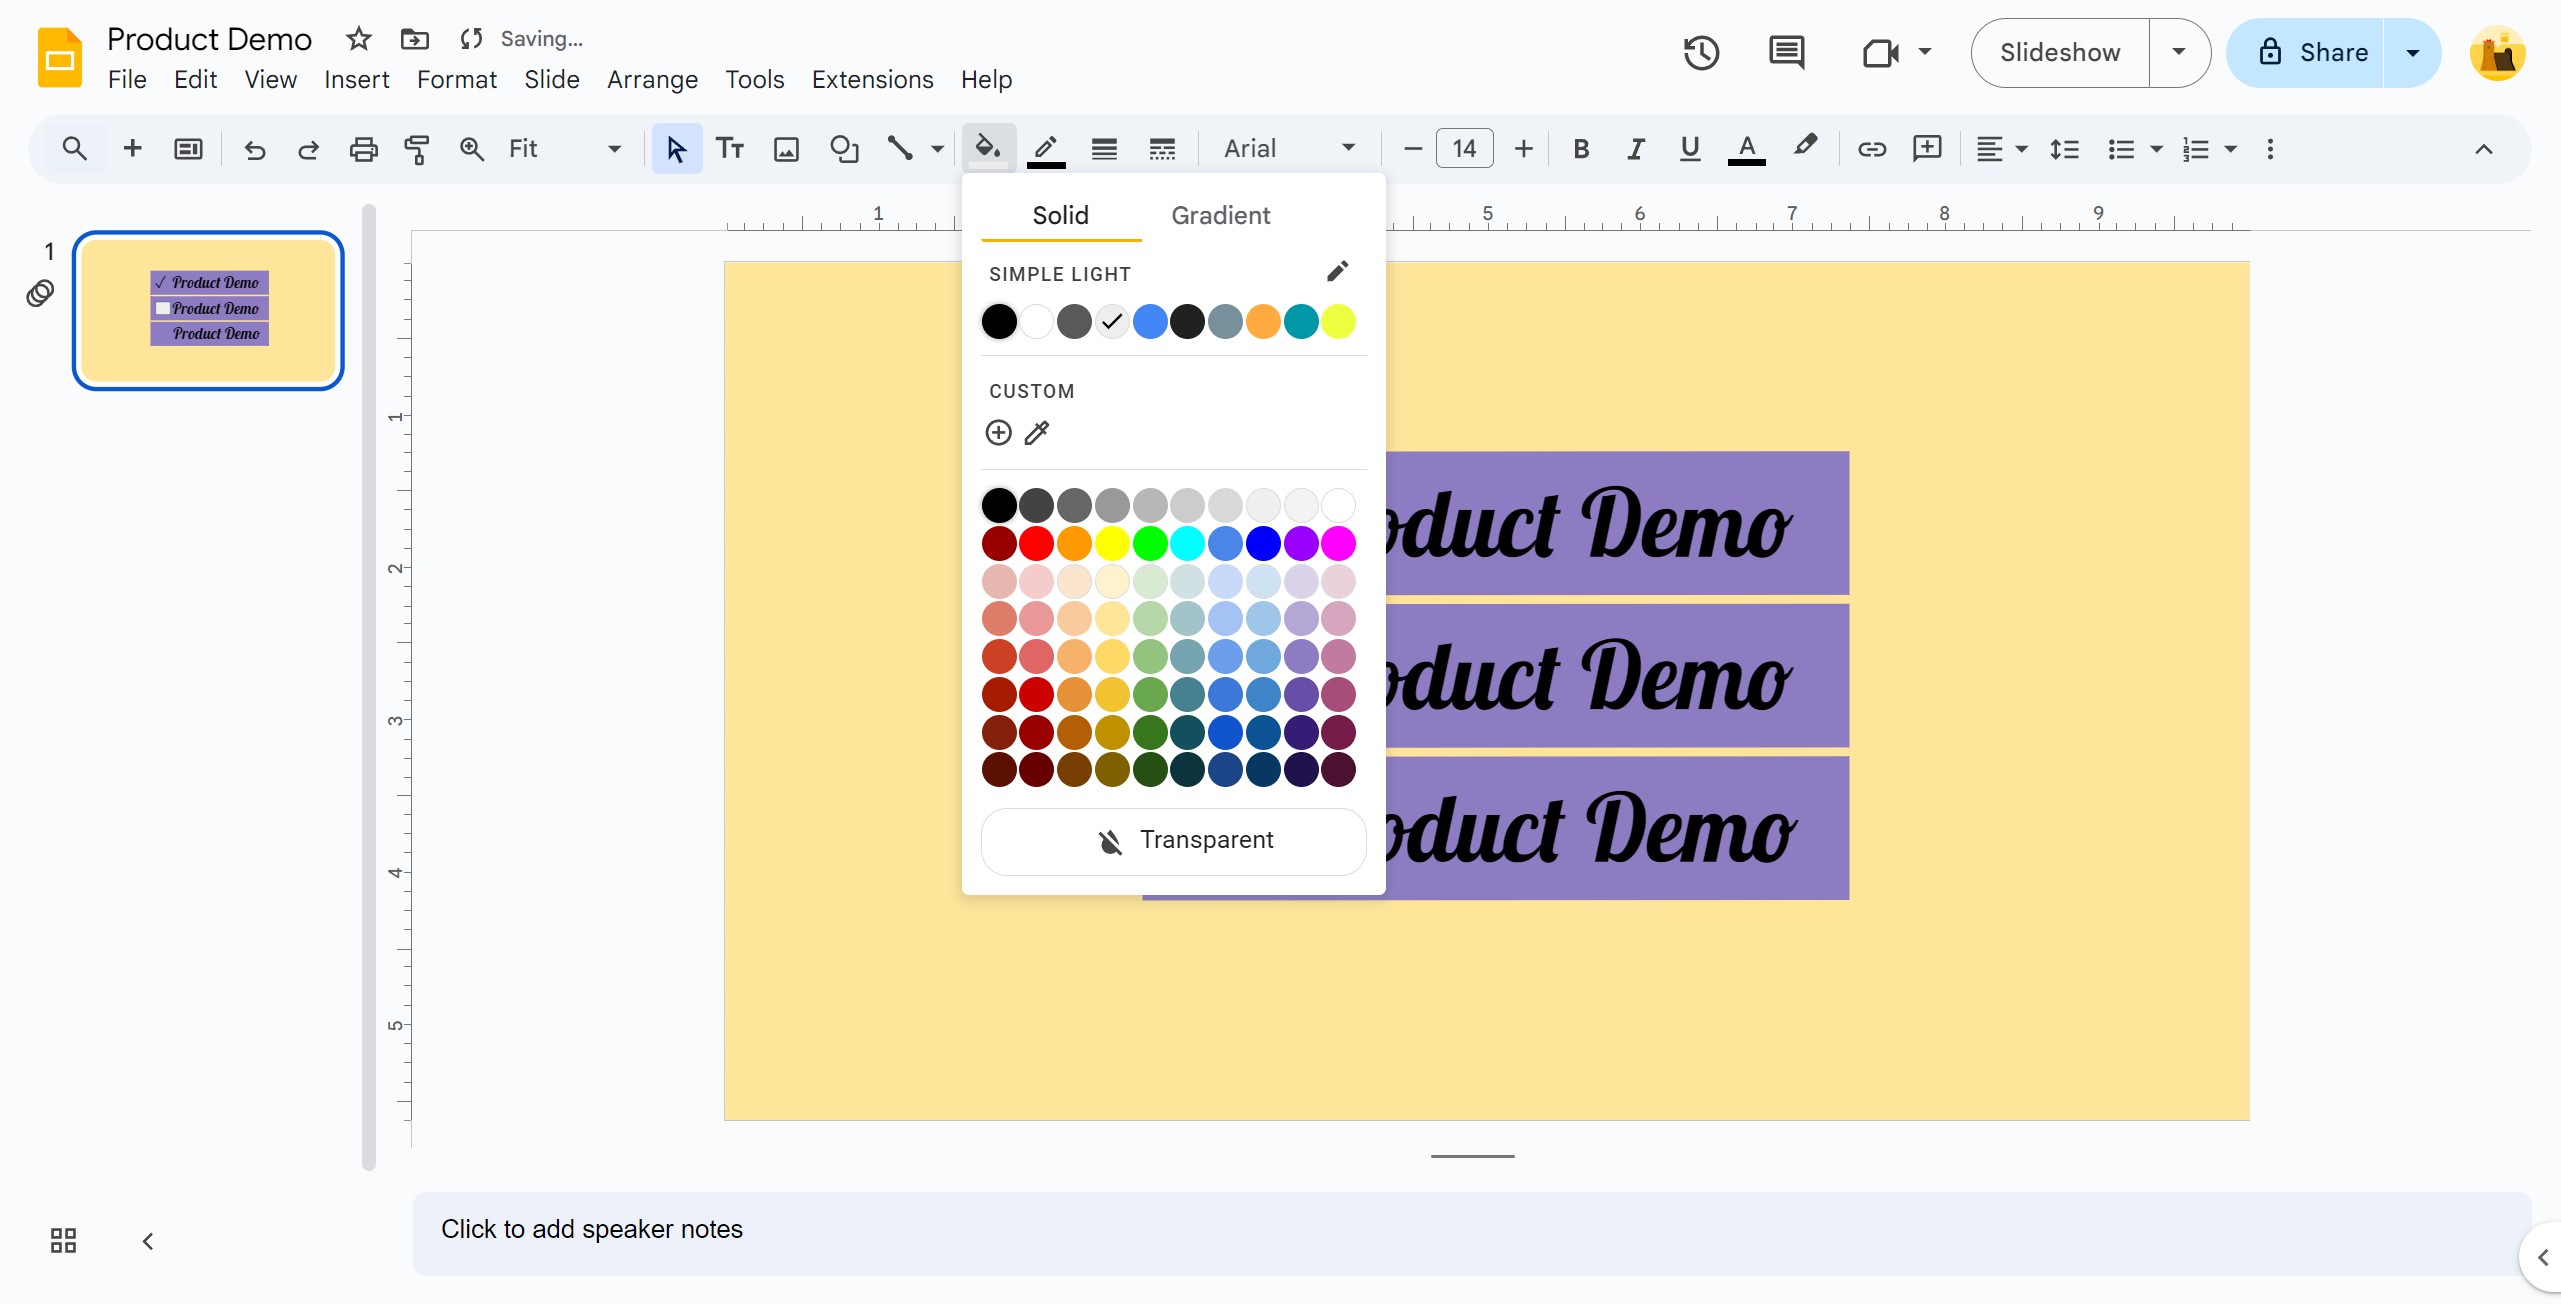Image resolution: width=2561 pixels, height=1306 pixels.
Task: Click the insert link icon
Action: [x=1872, y=150]
